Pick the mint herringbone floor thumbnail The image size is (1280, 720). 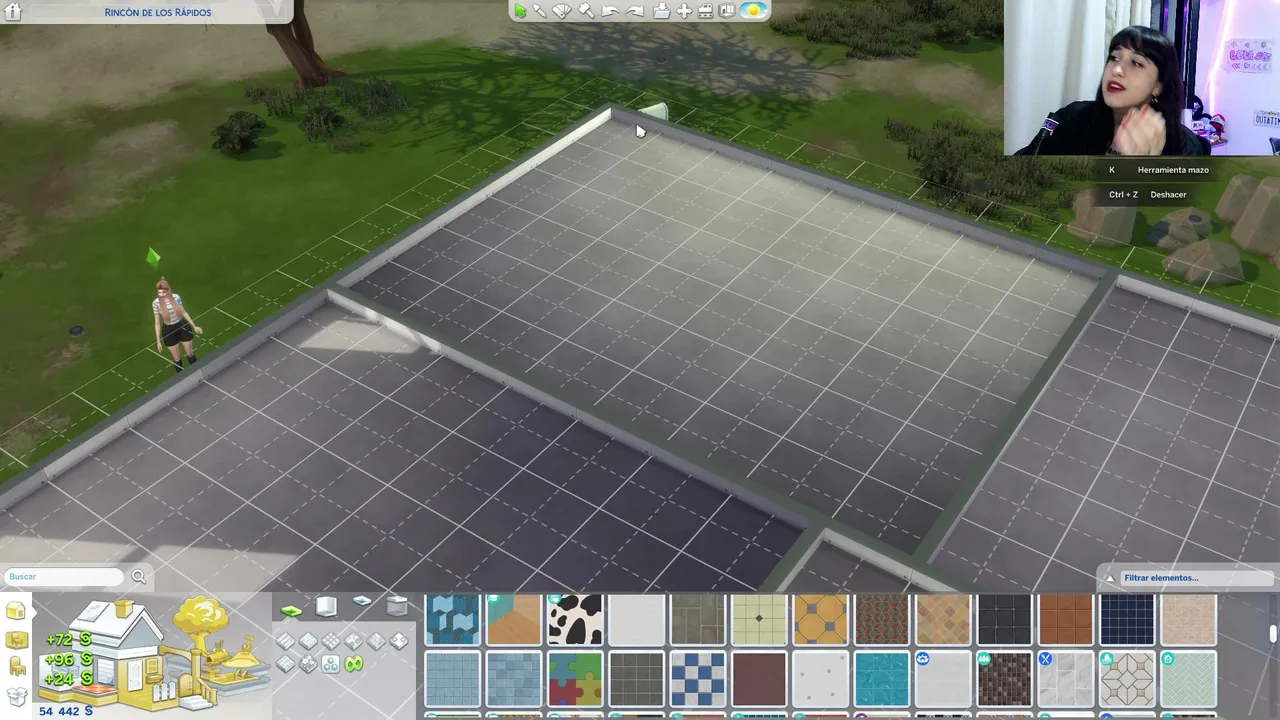1188,679
